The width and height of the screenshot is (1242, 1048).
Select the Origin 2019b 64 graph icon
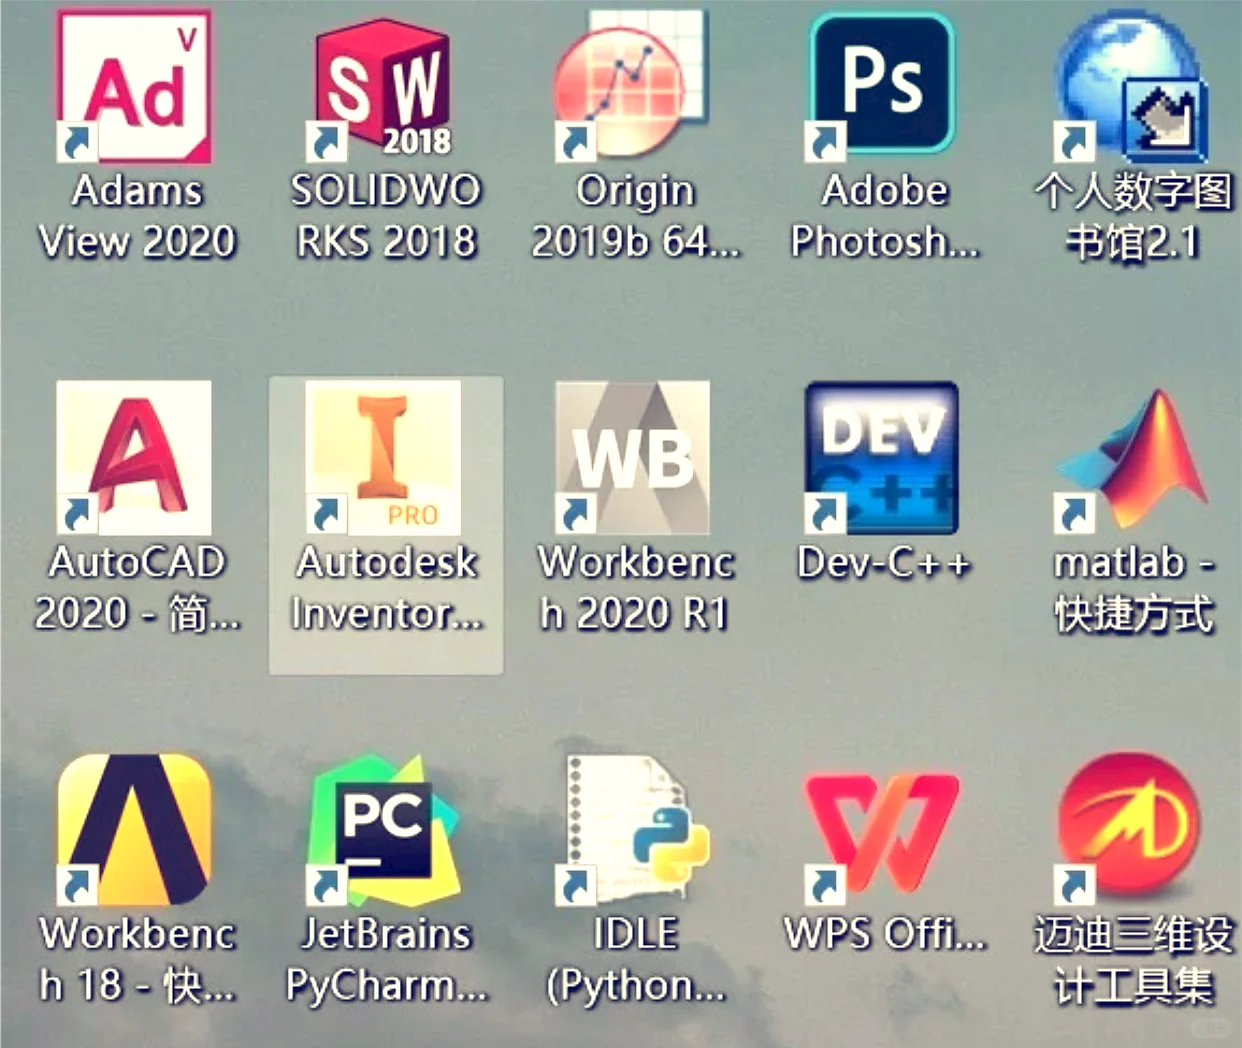(x=634, y=87)
